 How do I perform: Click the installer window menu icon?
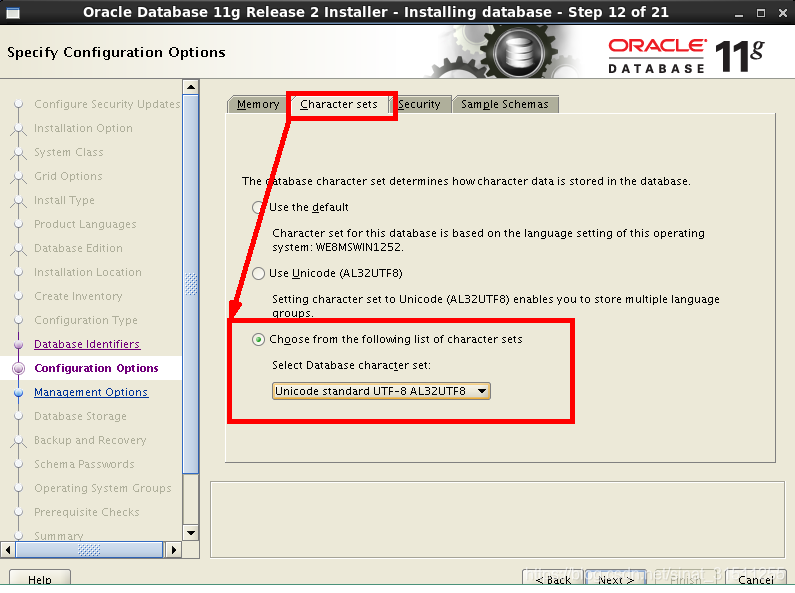coord(13,13)
